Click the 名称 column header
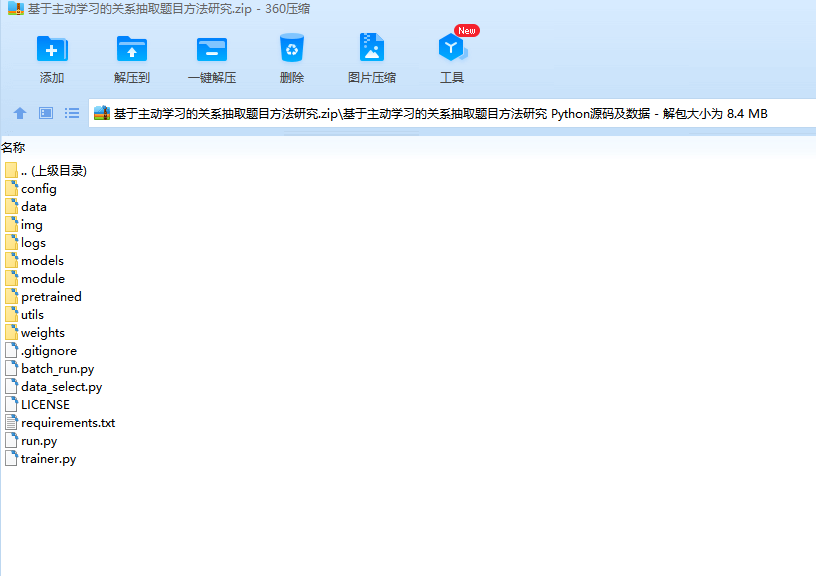The image size is (816, 576). click(x=14, y=147)
